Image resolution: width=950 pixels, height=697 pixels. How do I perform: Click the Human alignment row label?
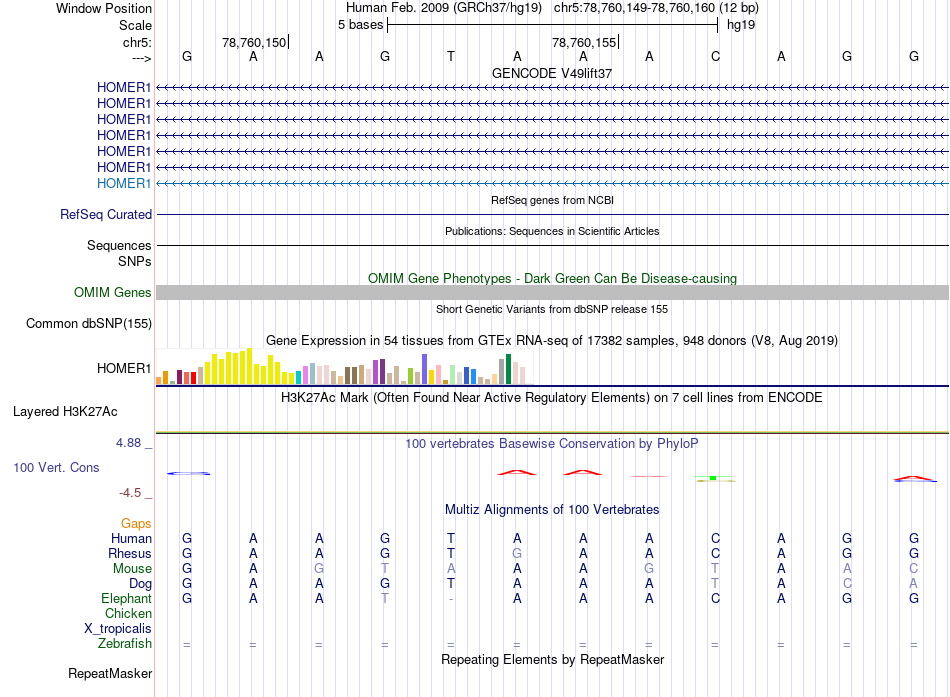(x=131, y=539)
